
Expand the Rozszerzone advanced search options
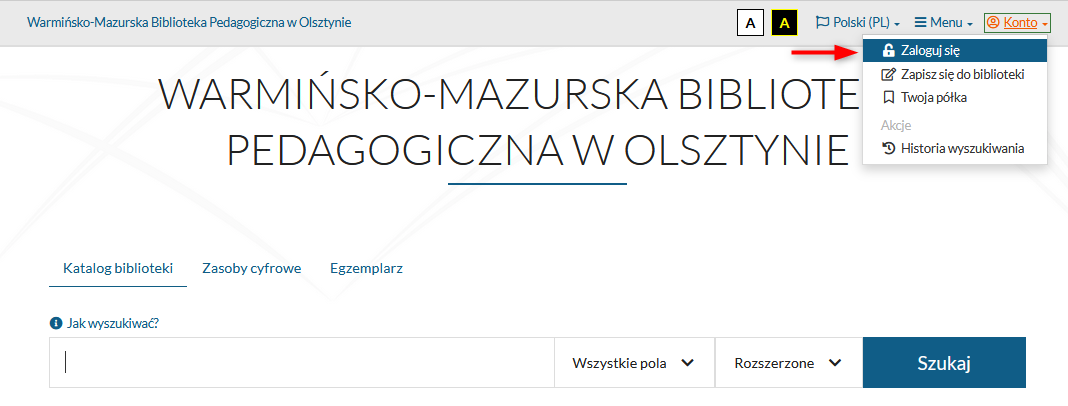(x=789, y=363)
